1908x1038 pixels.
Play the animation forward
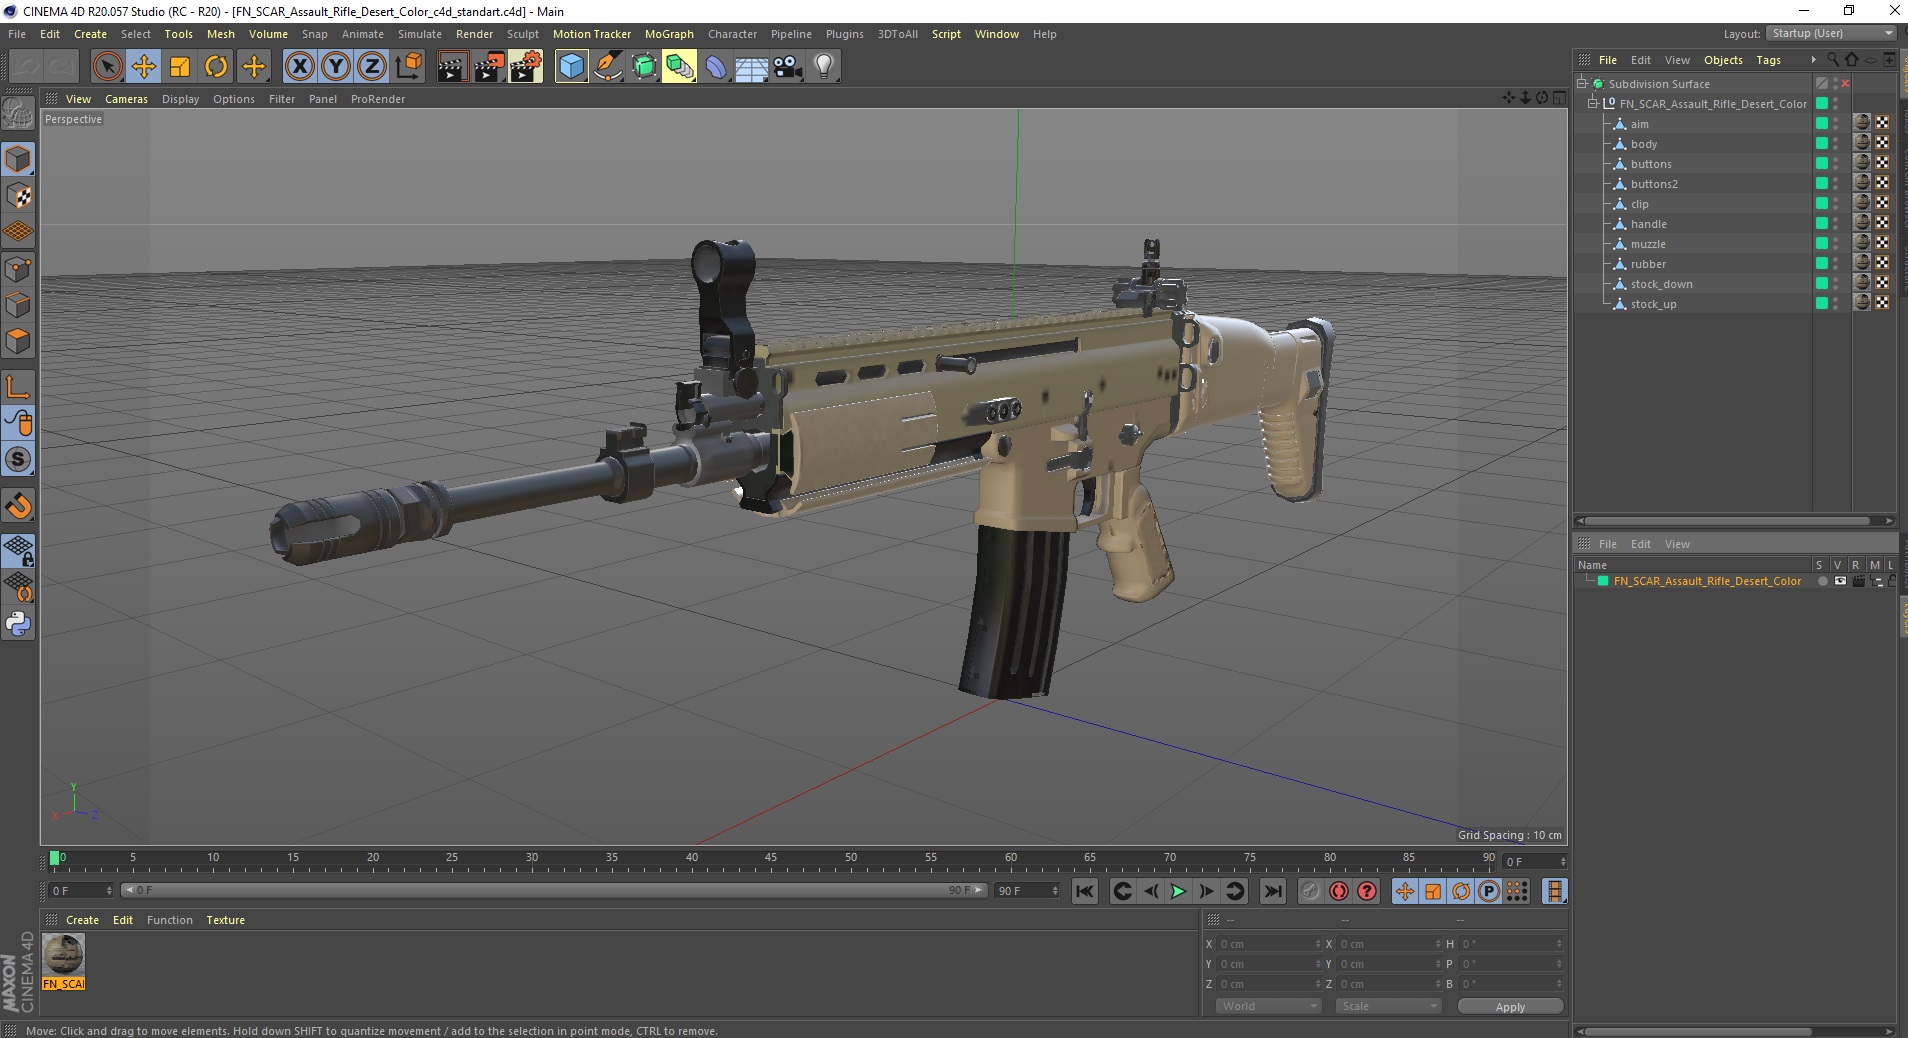[x=1178, y=891]
